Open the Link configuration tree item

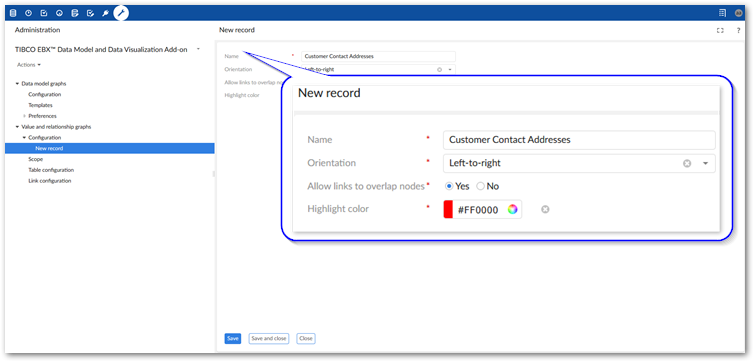click(50, 181)
